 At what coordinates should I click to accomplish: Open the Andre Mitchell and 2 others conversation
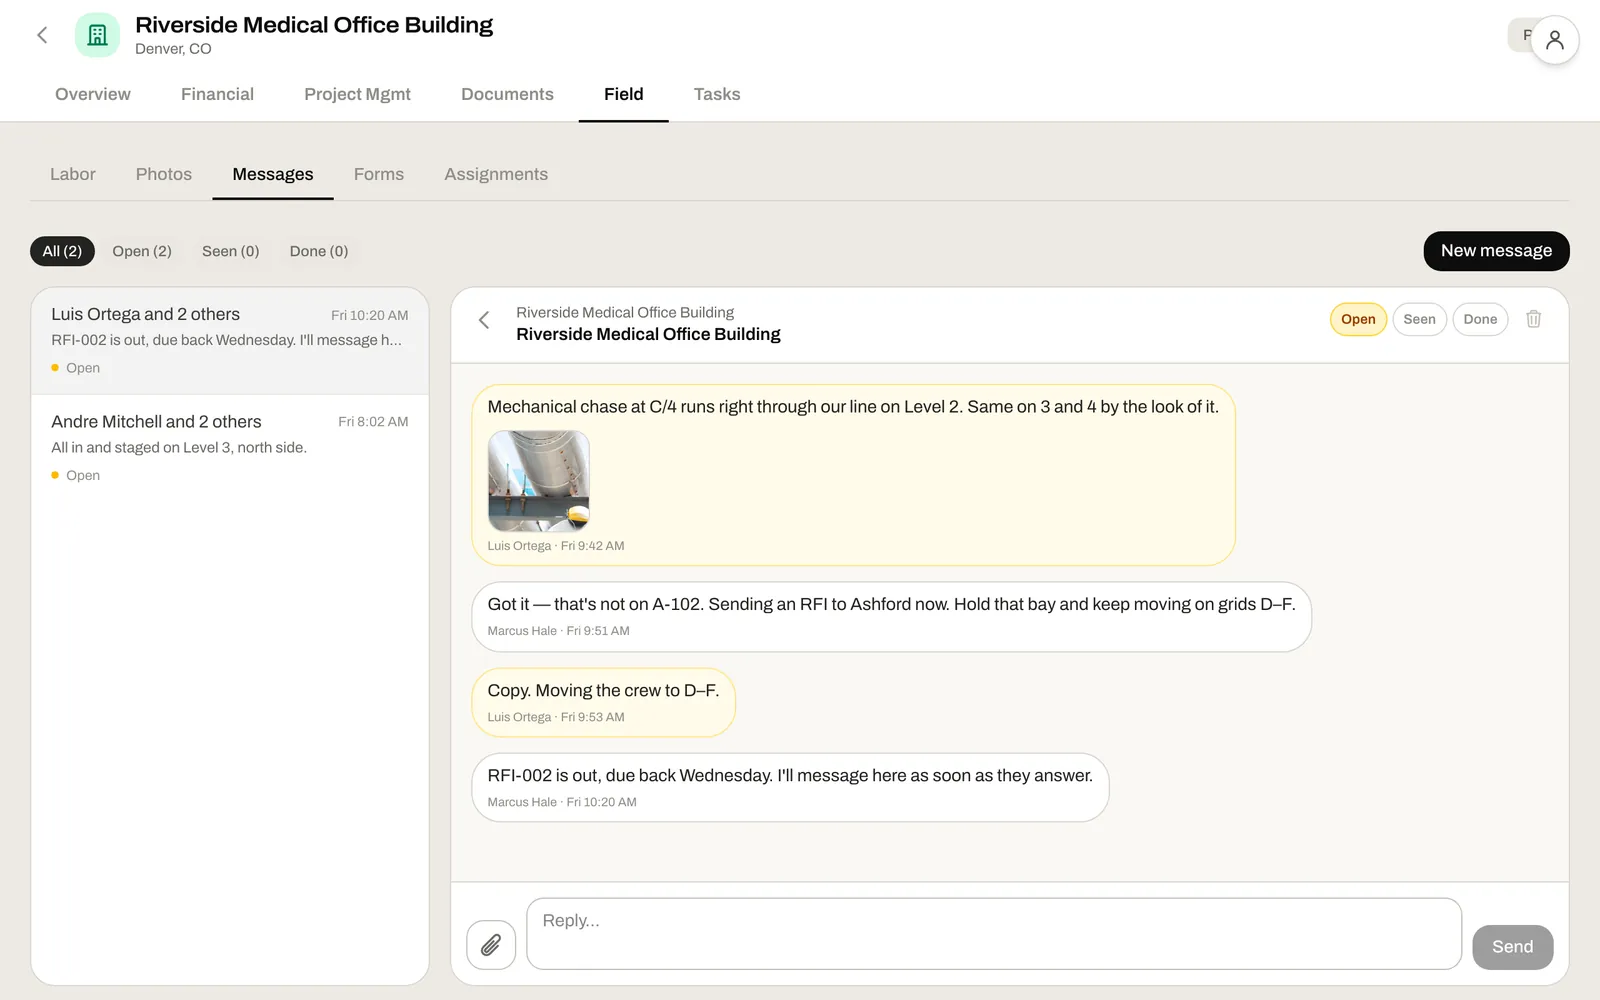pos(230,448)
